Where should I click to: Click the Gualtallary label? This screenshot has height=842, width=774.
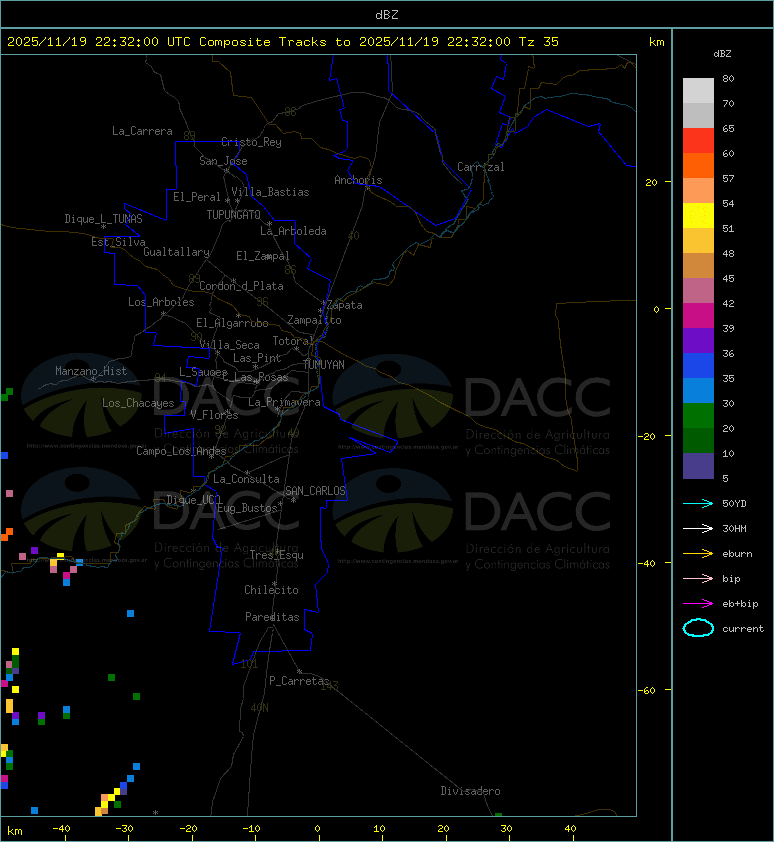tap(176, 252)
